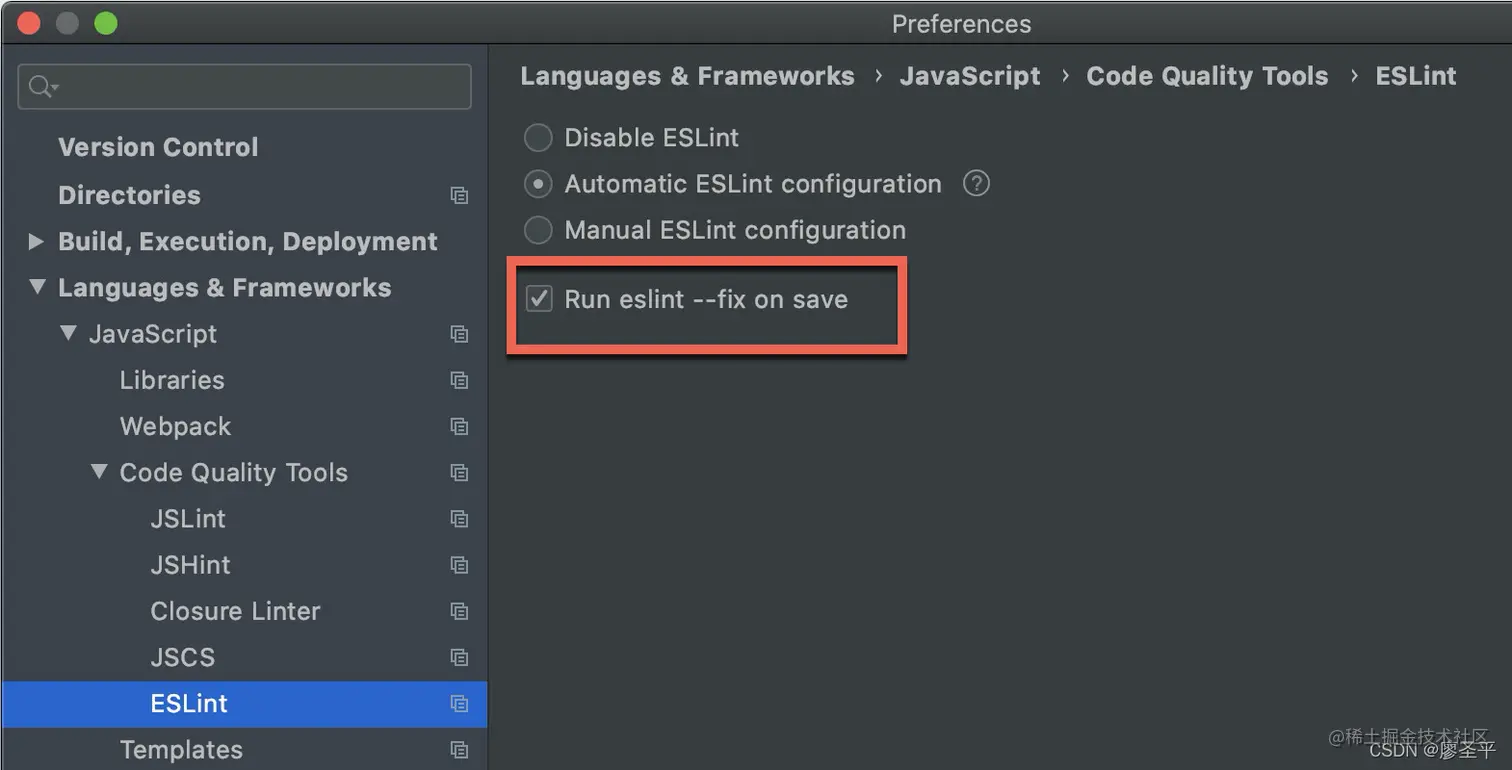Click the help question mark beside Automatic ESLint configuration

(976, 184)
